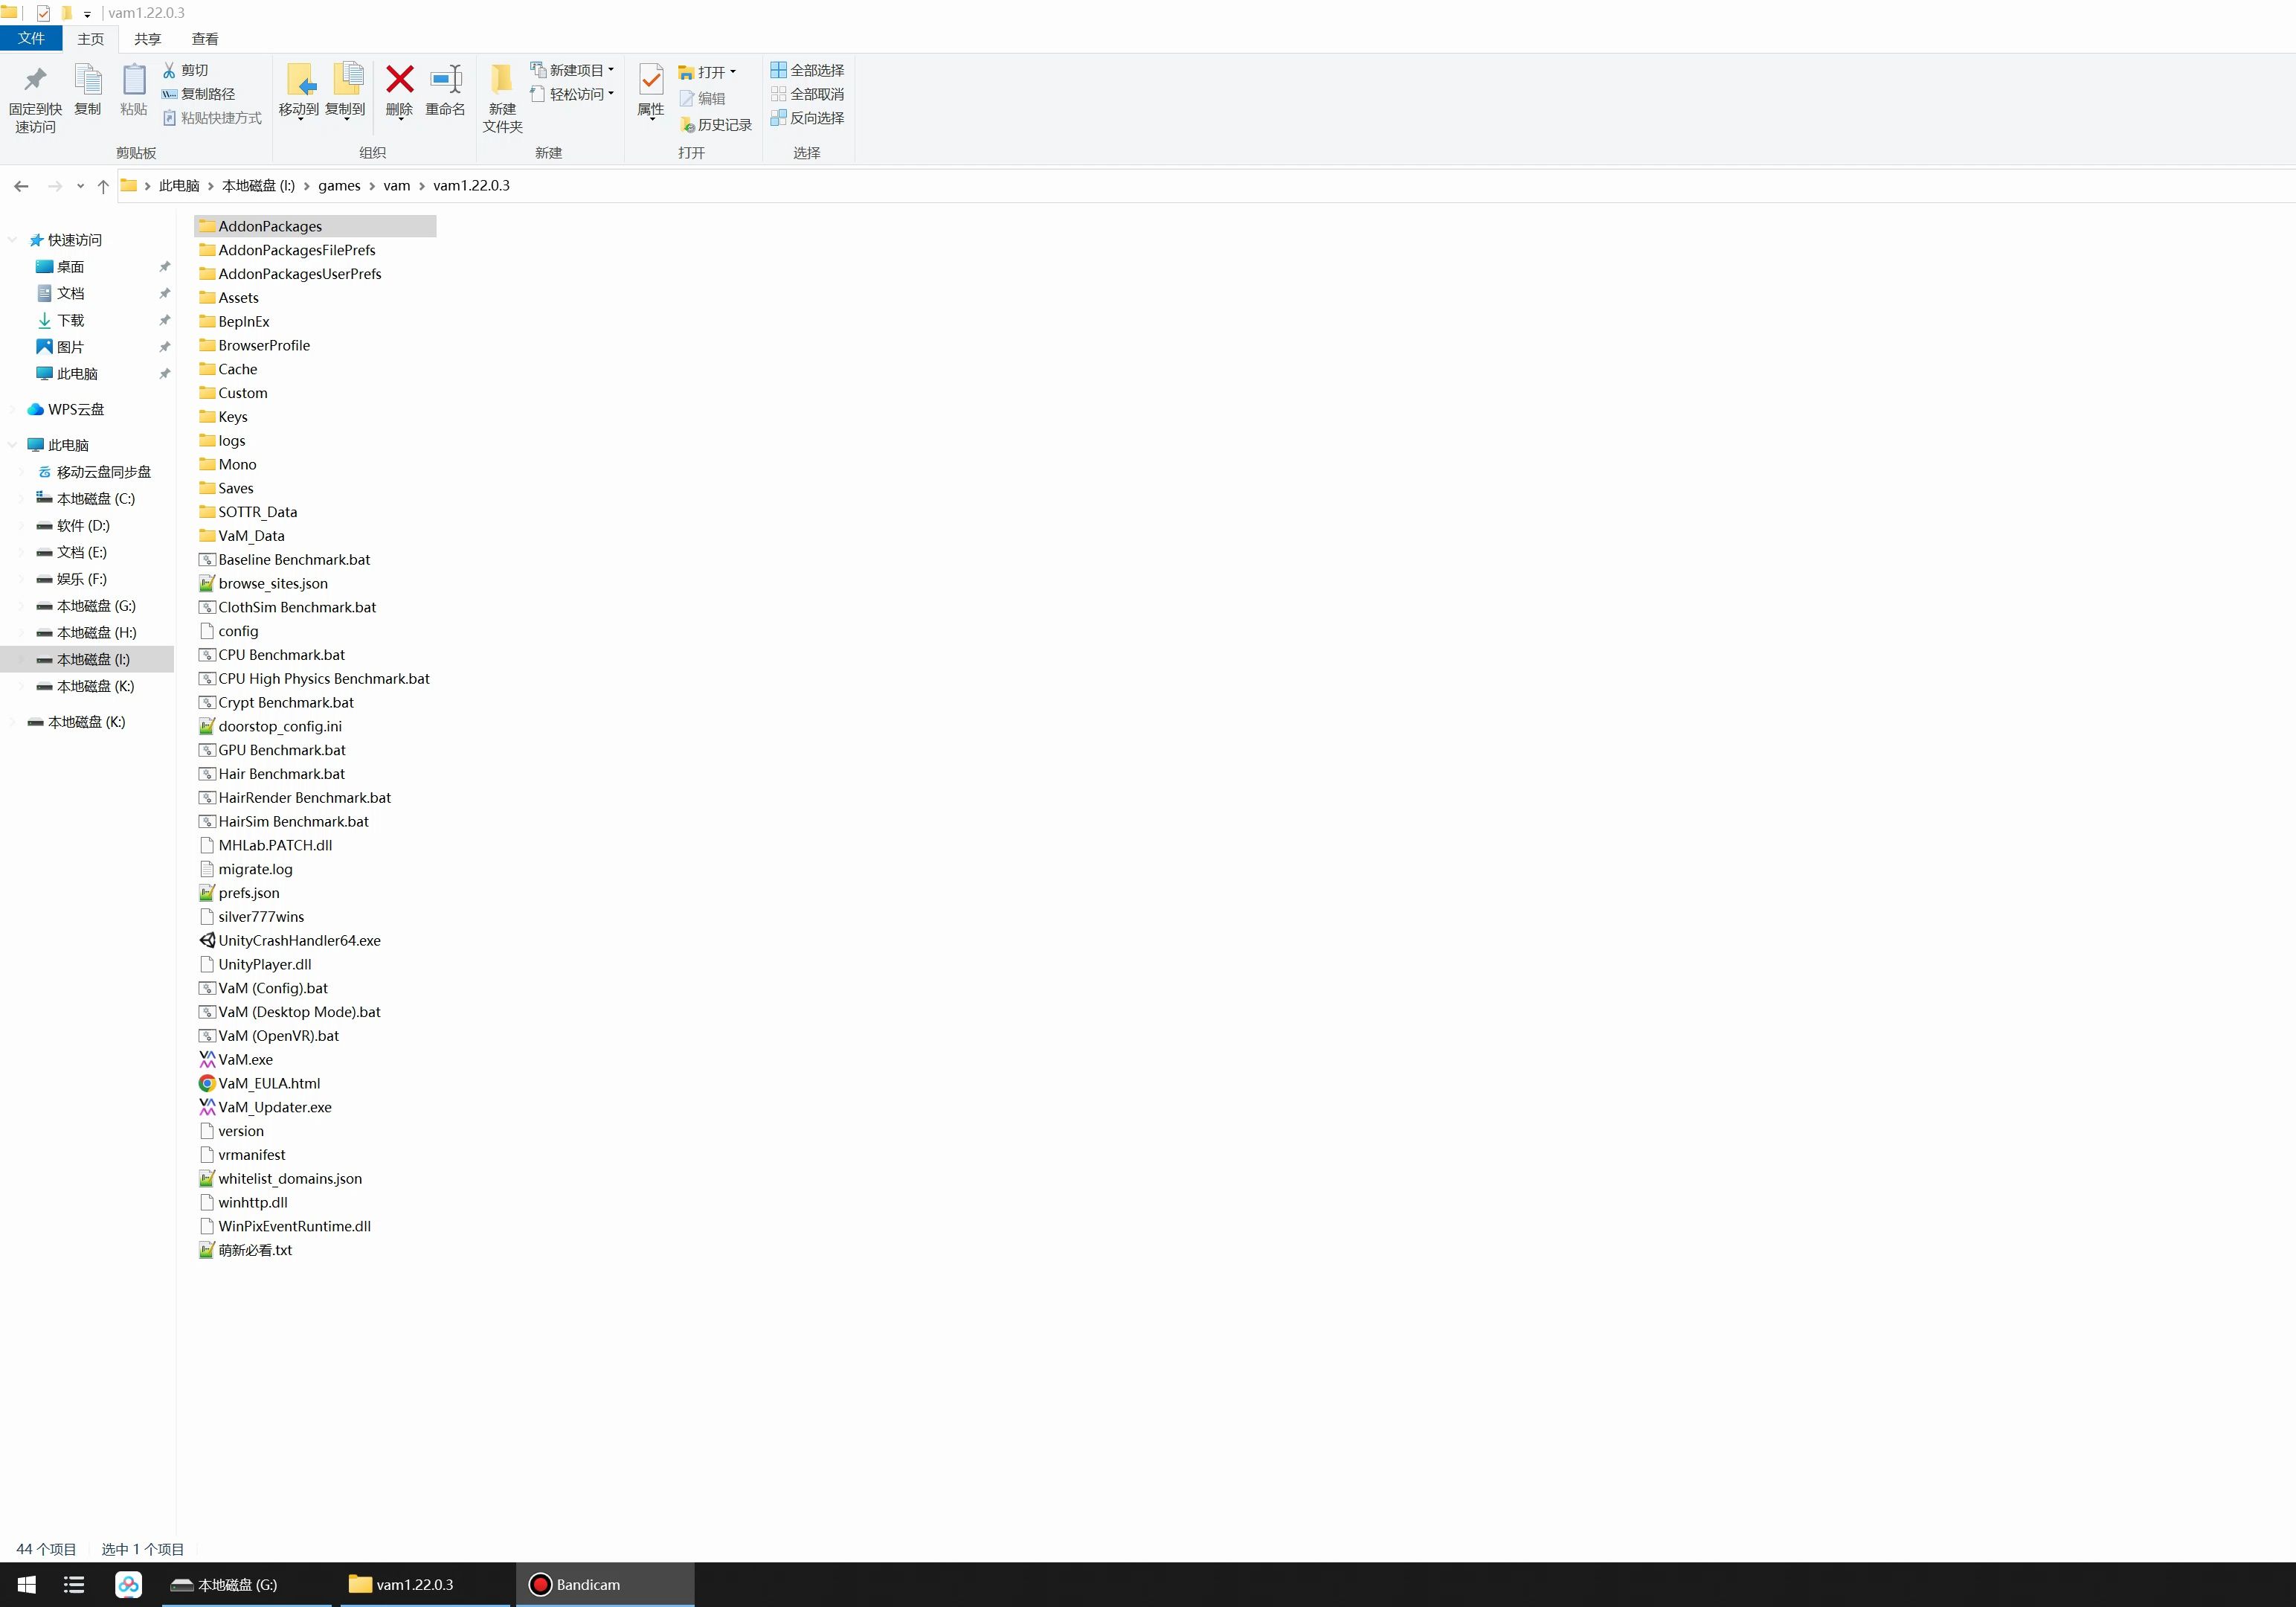Viewport: 2296px width, 1607px height.
Task: Select Downloads (下载) in Quick access
Action: [x=70, y=321]
